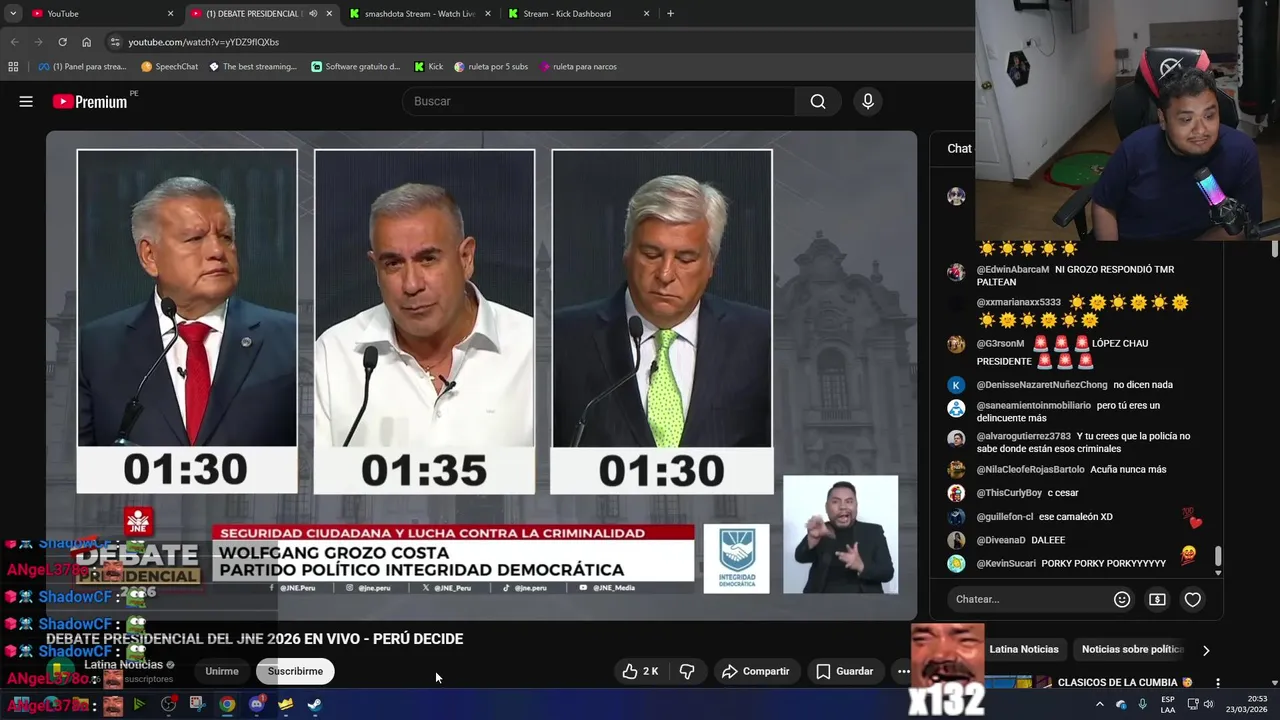Switch to smashdota Stream tab

420,14
